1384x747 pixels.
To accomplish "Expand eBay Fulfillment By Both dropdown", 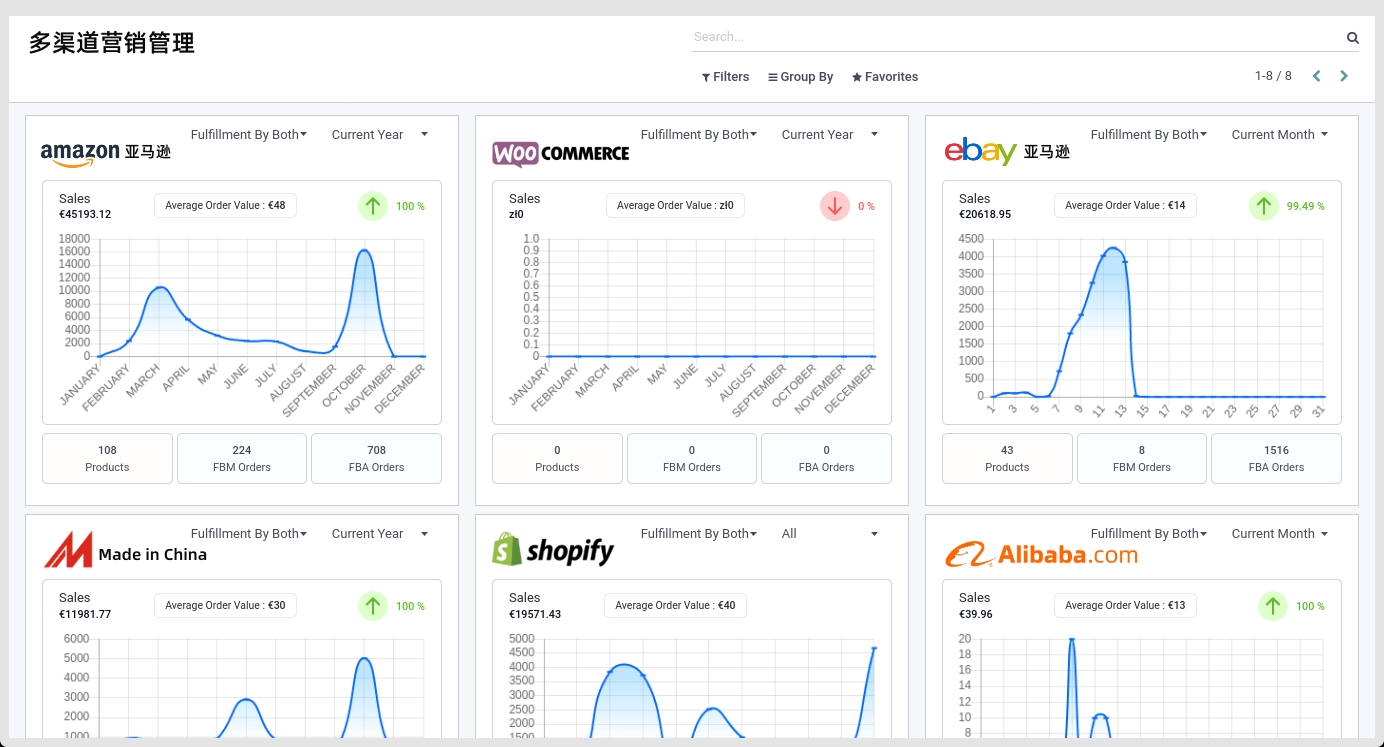I will point(1148,135).
